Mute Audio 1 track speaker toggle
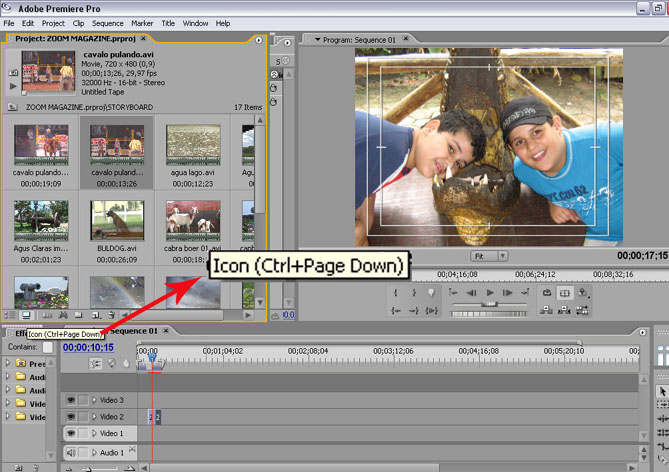Image resolution: width=669 pixels, height=472 pixels. pos(71,453)
